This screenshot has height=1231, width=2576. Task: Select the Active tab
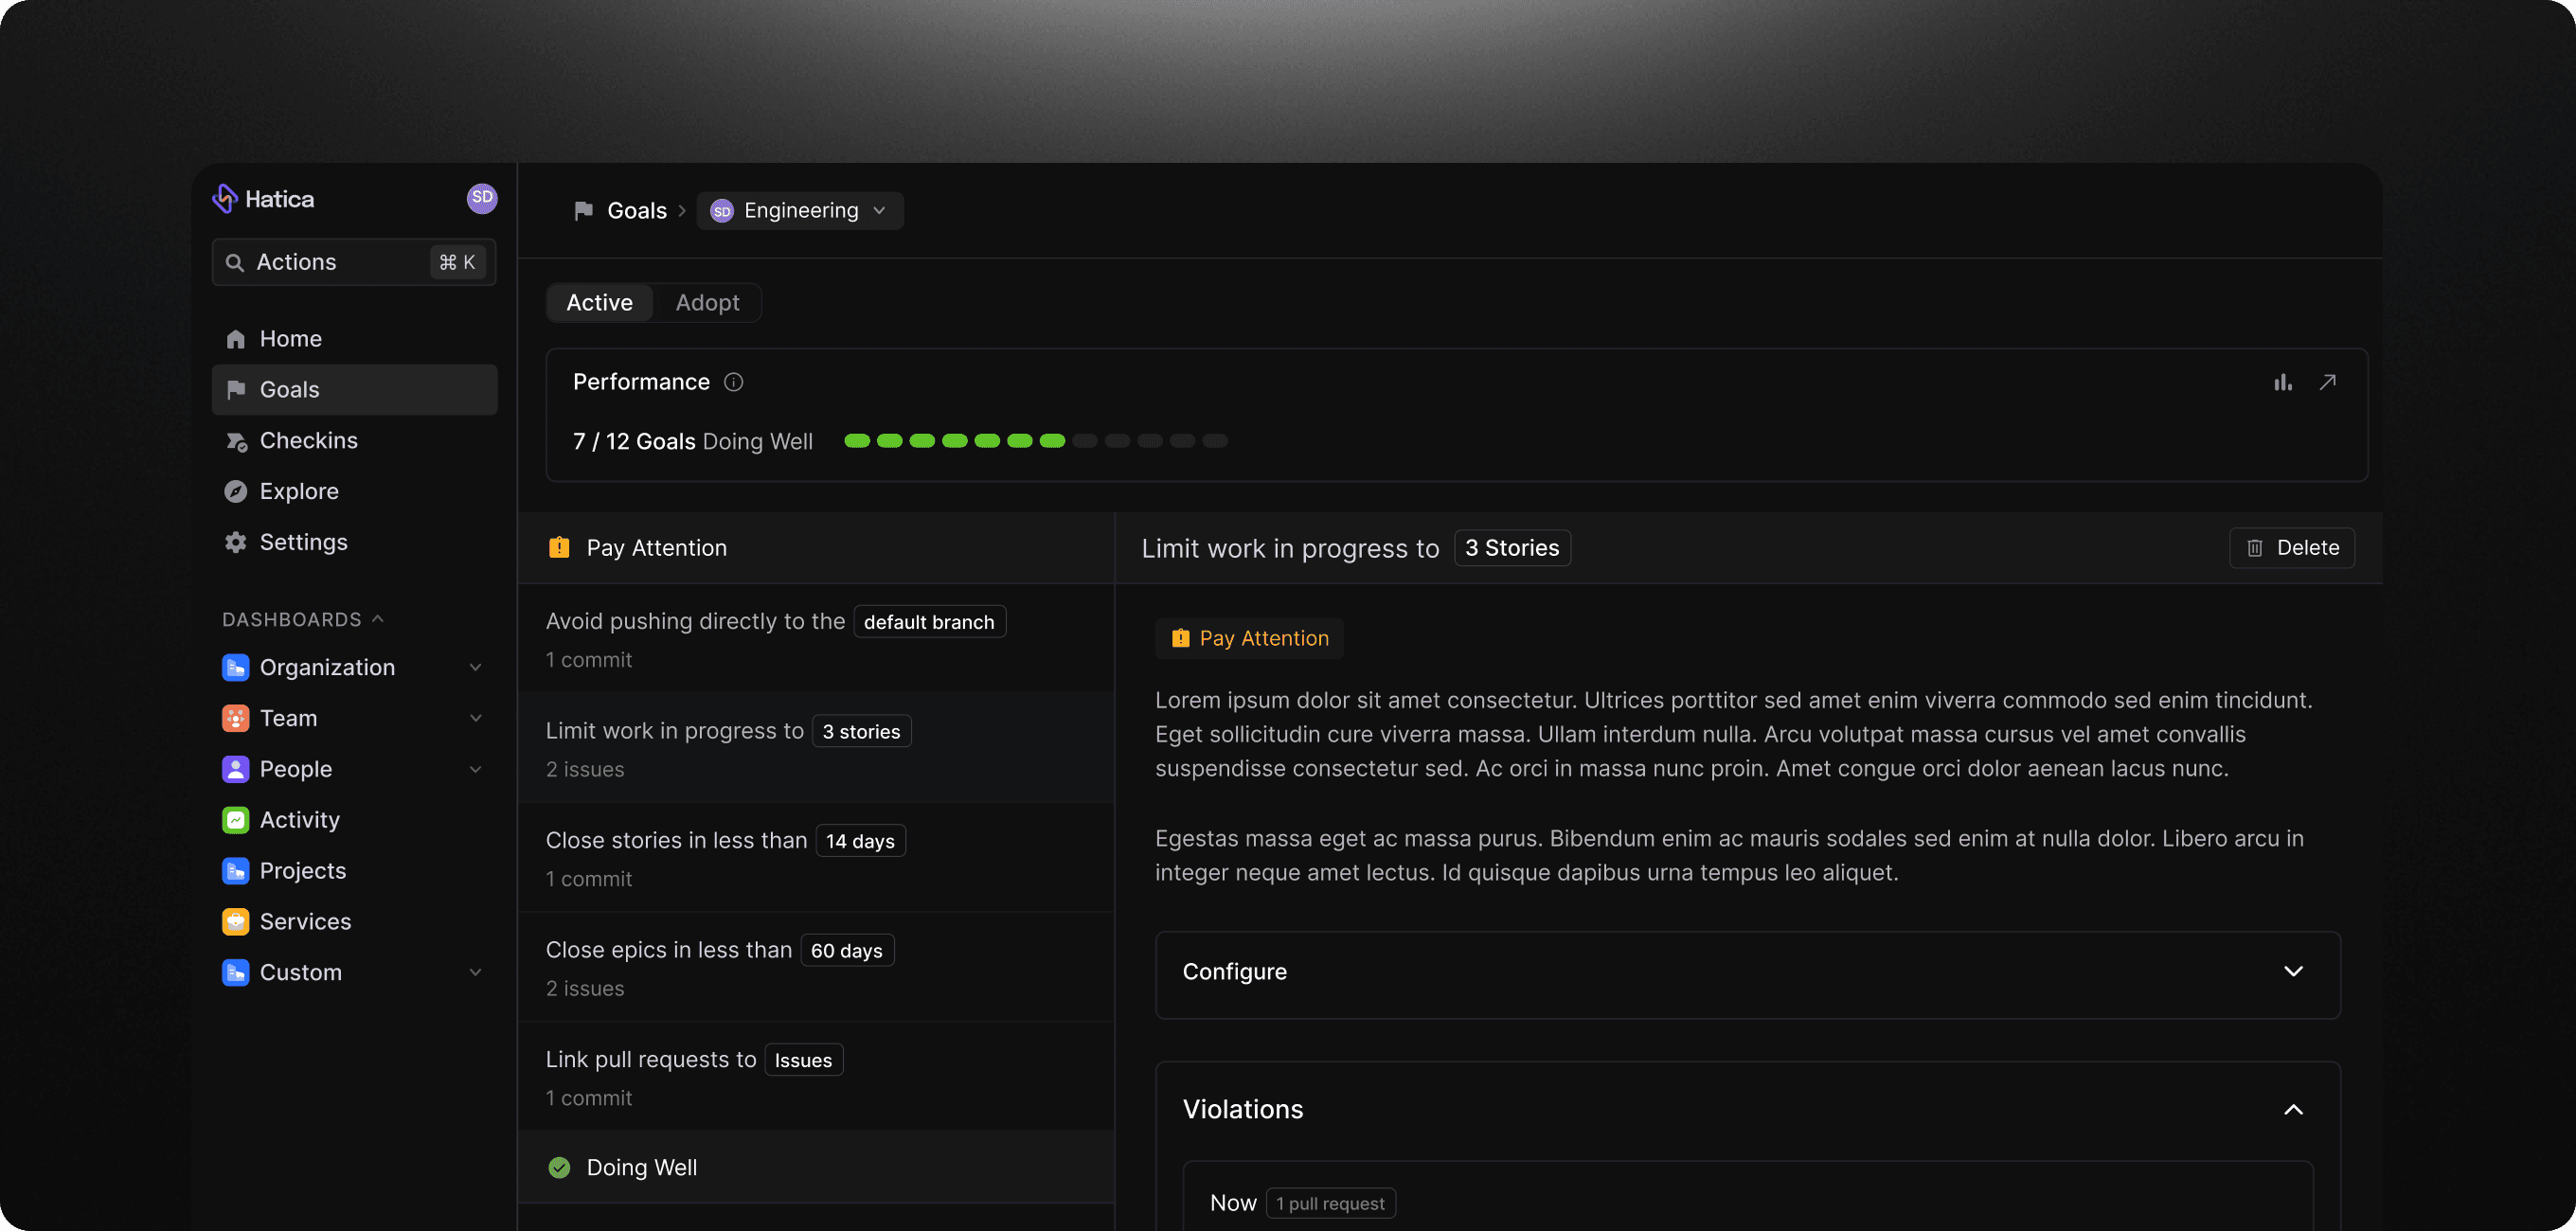pos(599,303)
